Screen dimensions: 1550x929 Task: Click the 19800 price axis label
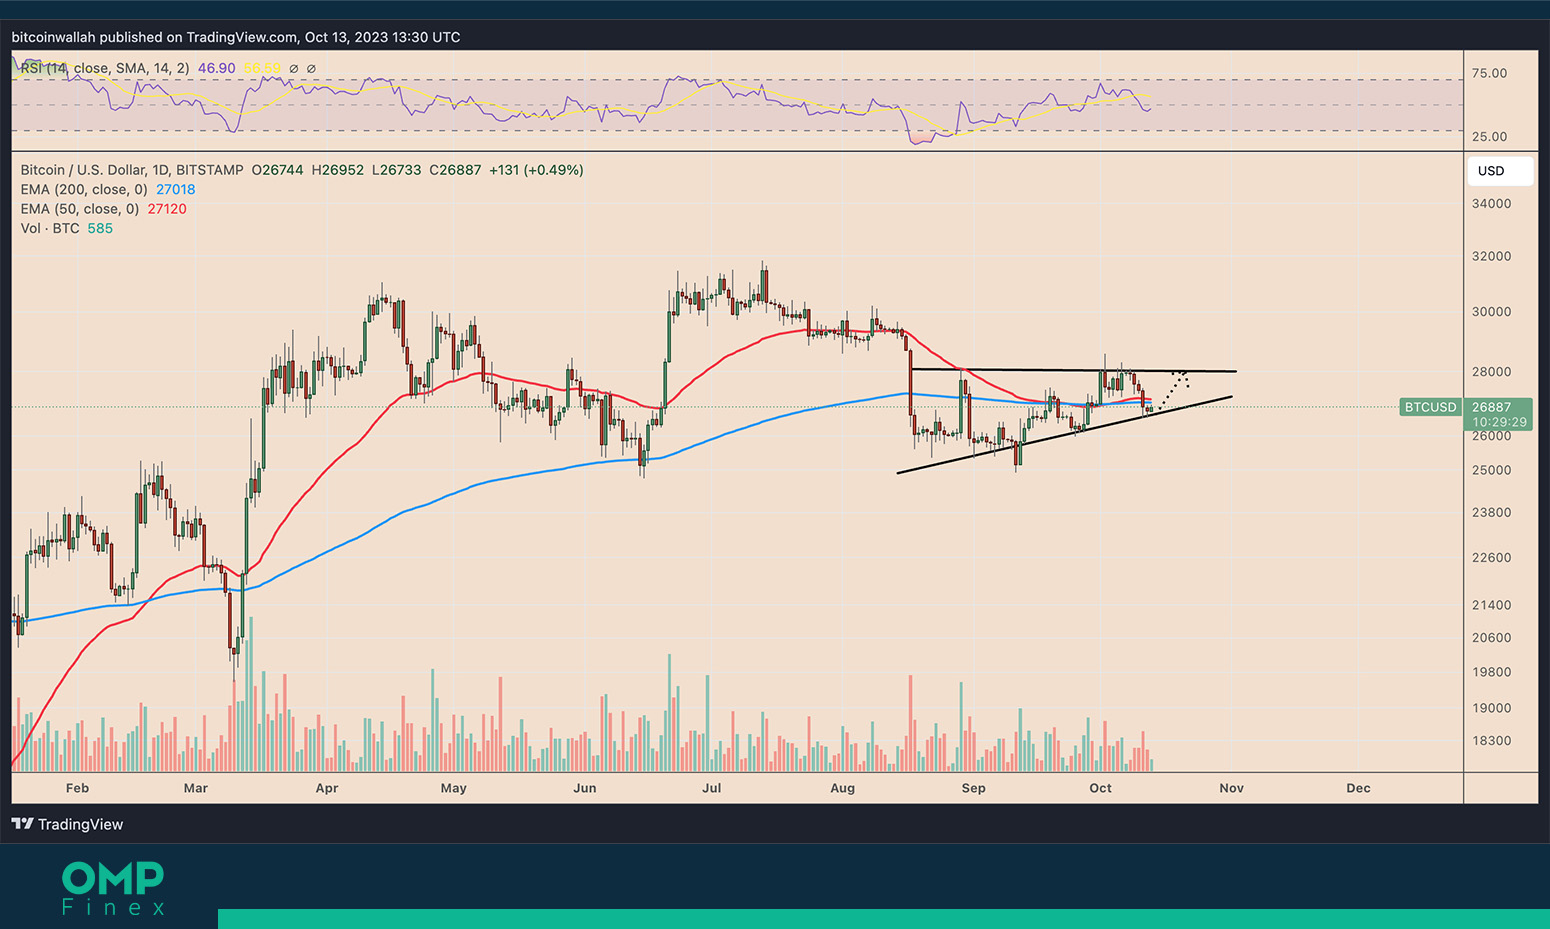point(1491,672)
